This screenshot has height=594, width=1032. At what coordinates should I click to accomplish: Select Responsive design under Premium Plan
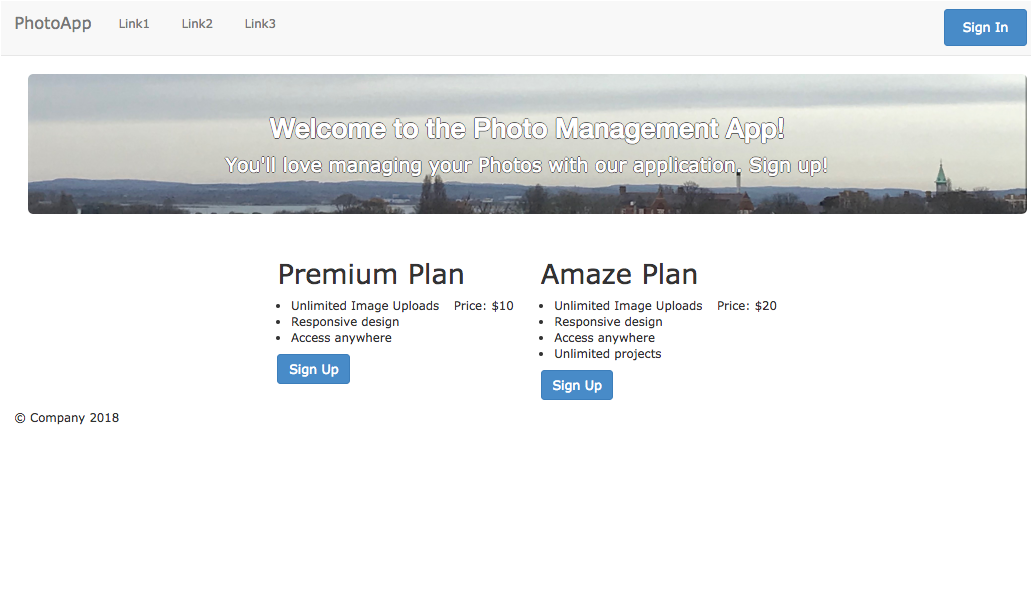tap(345, 322)
